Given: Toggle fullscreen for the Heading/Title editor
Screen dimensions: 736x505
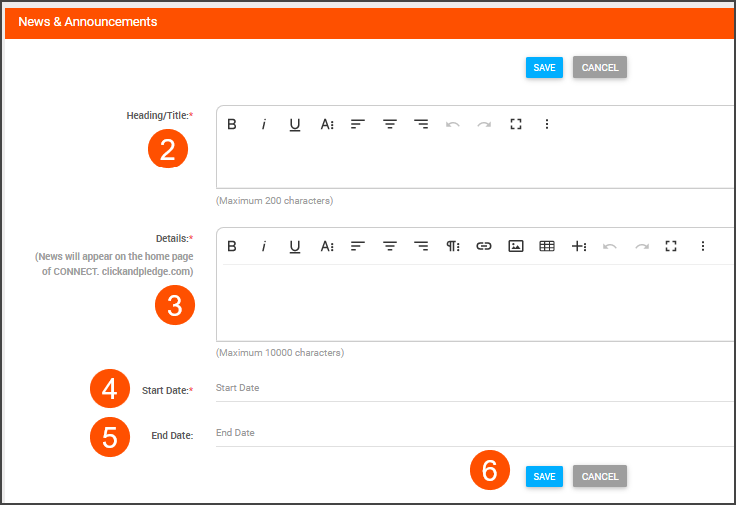Looking at the screenshot, I should pyautogui.click(x=516, y=124).
